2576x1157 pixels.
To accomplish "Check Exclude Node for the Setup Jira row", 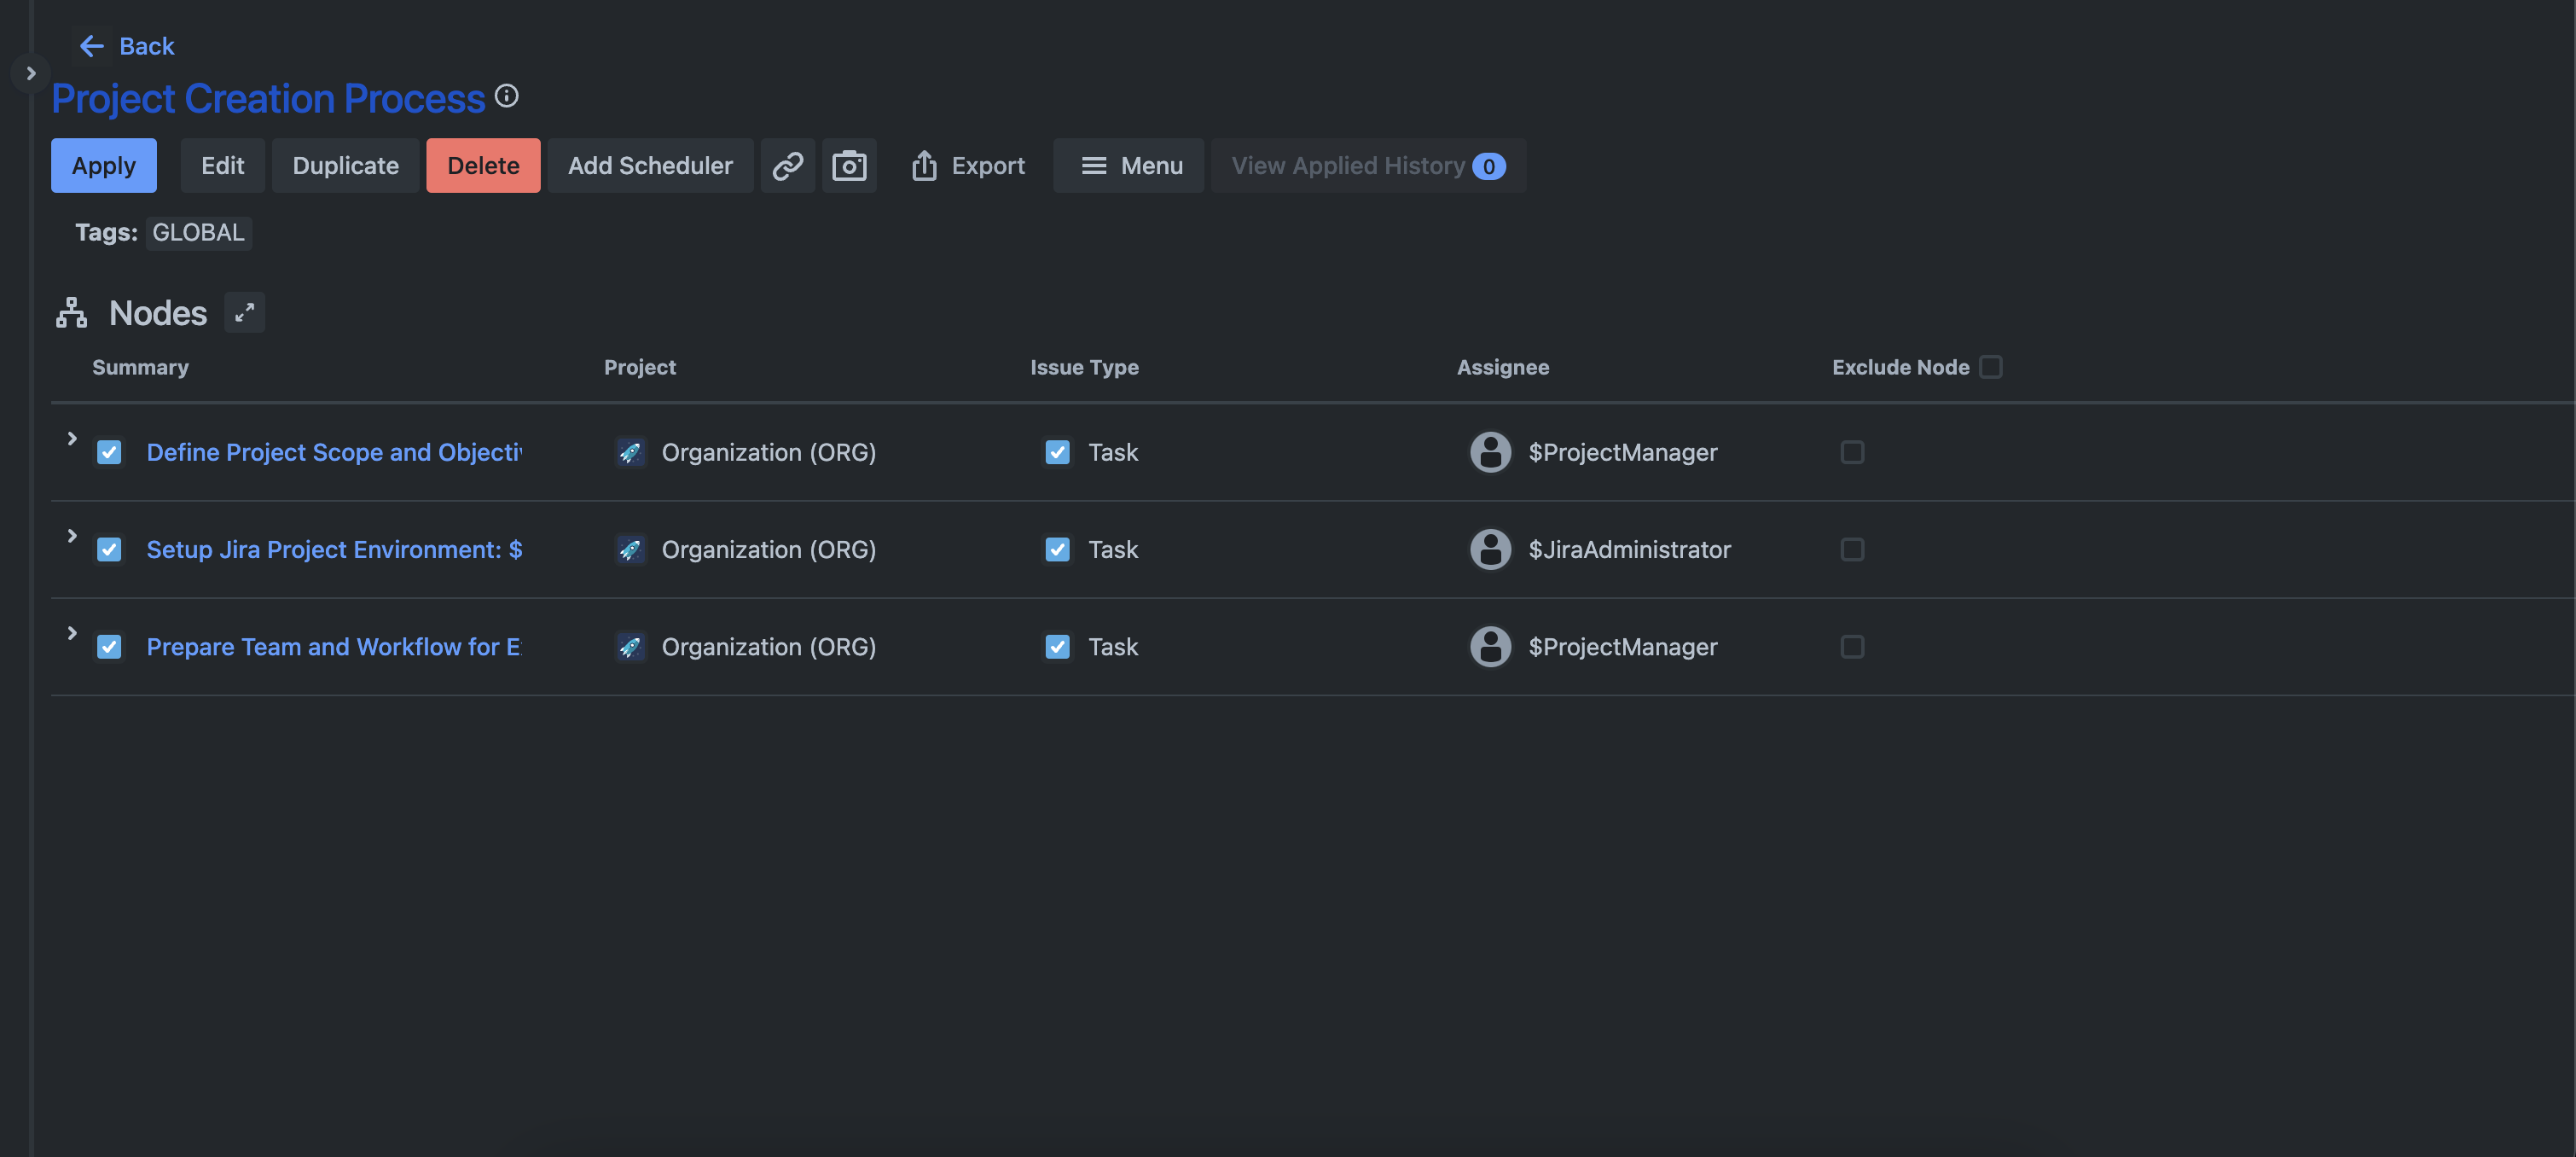I will coord(1852,549).
